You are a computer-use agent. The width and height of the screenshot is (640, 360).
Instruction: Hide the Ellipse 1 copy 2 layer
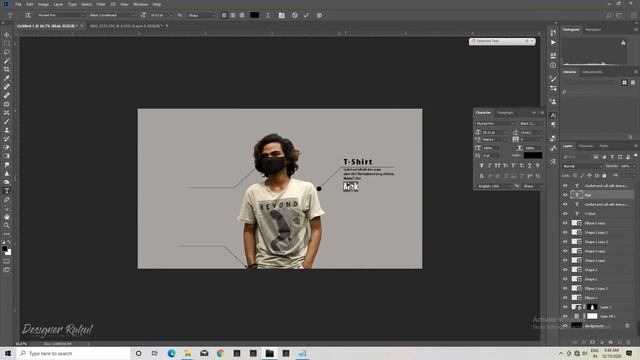pos(565,288)
